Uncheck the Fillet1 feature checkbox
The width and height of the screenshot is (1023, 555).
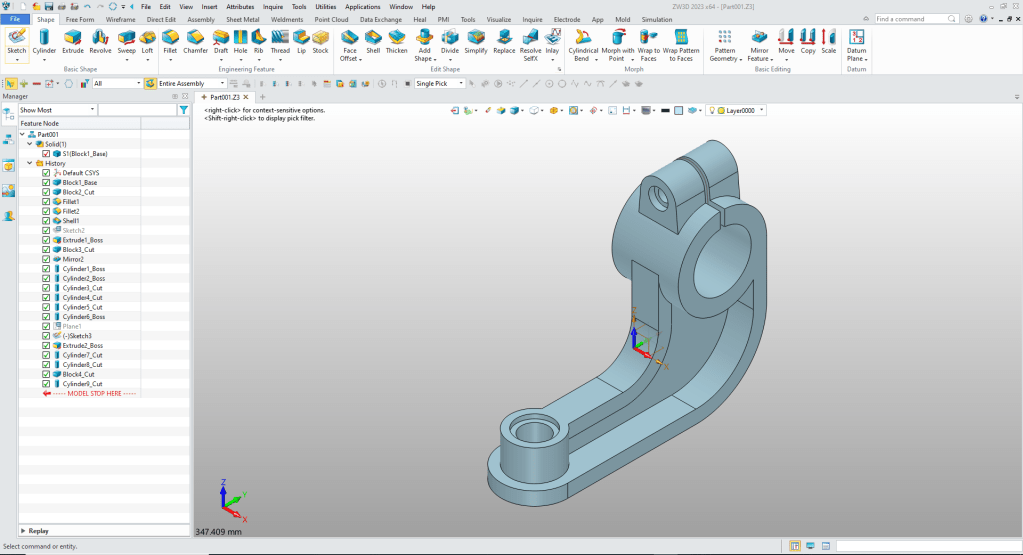[x=46, y=202]
